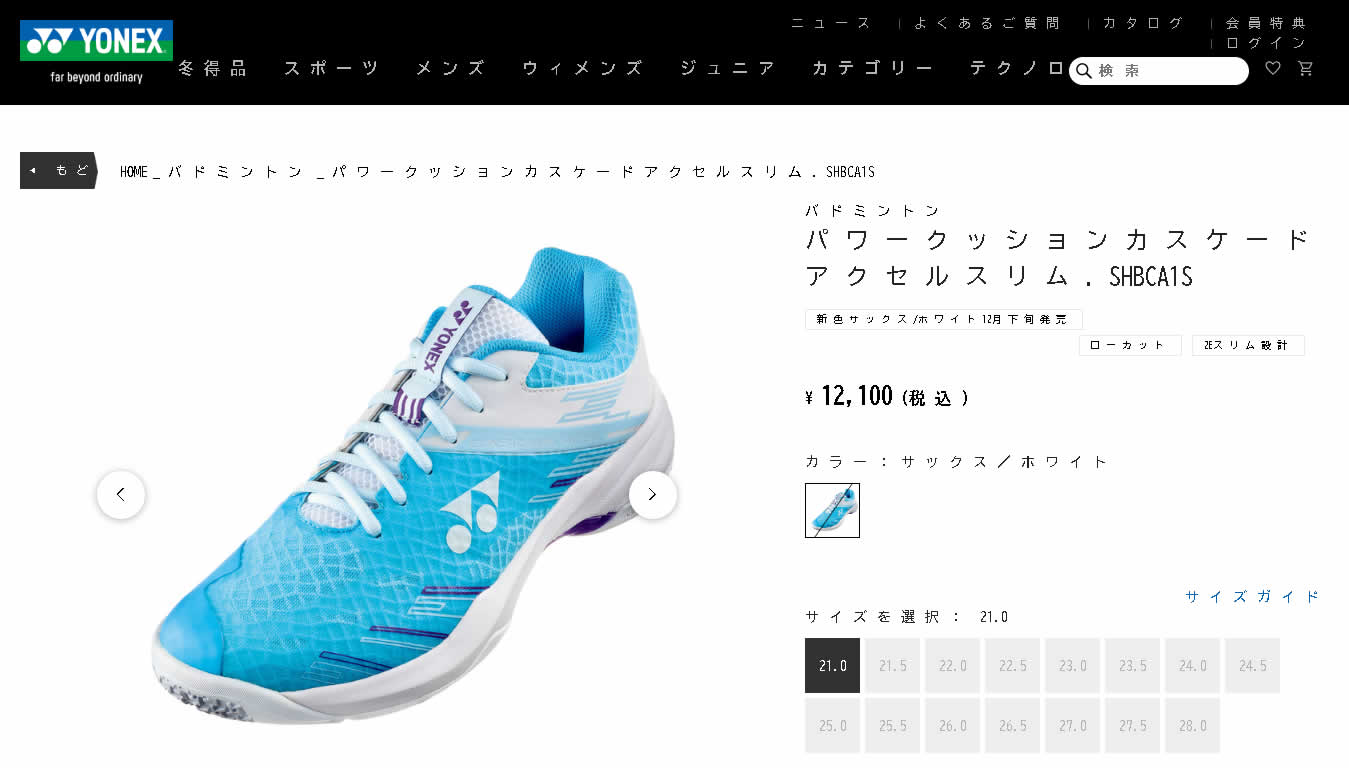This screenshot has height=768, width=1349.
Task: Select the サックス/ホワイト color swatch
Action: (x=832, y=510)
